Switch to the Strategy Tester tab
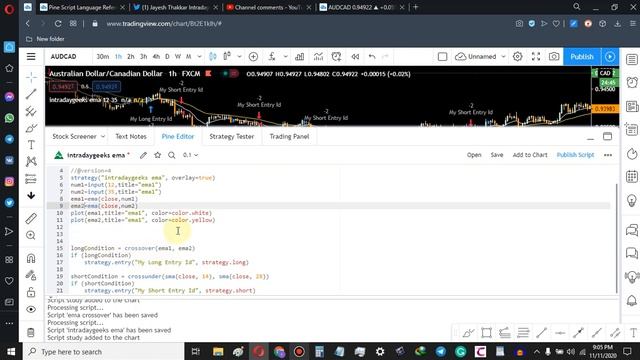 (231, 136)
